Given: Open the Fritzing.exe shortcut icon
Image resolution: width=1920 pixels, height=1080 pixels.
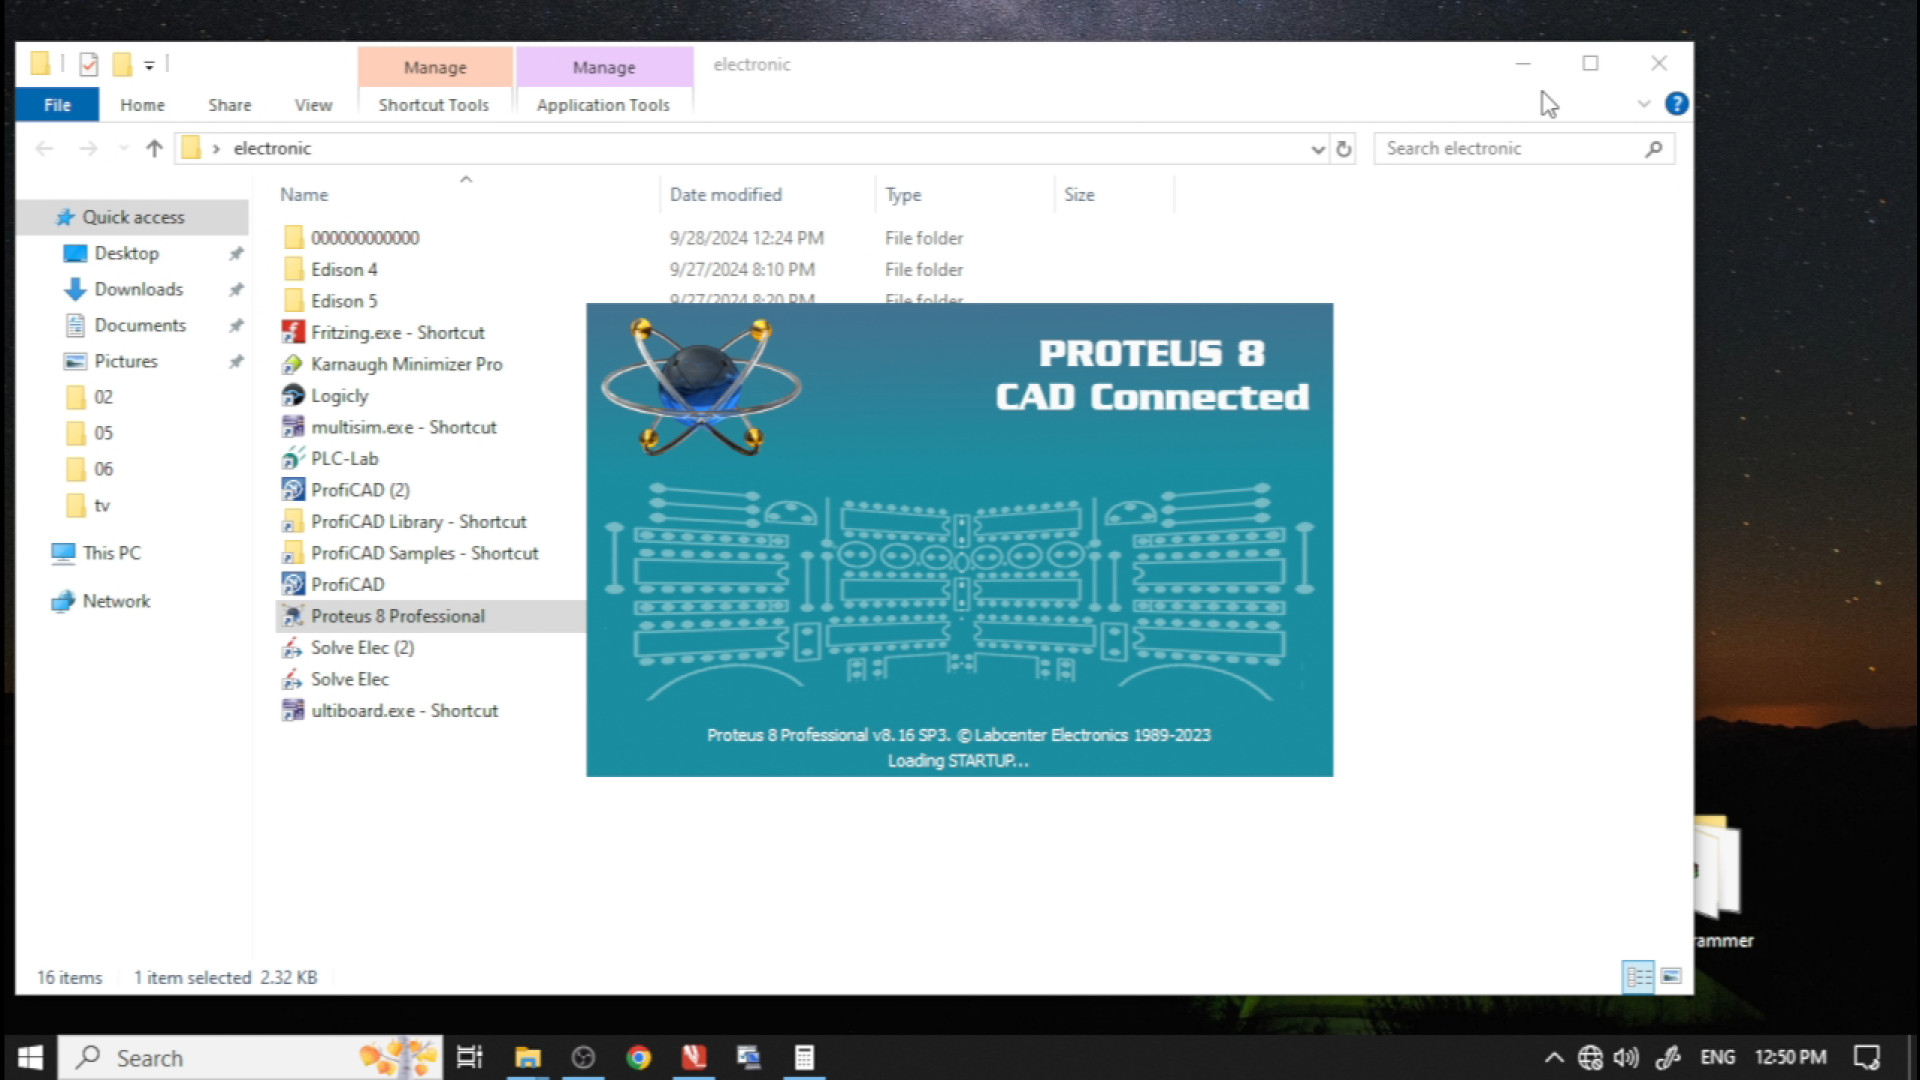Looking at the screenshot, I should tap(293, 332).
